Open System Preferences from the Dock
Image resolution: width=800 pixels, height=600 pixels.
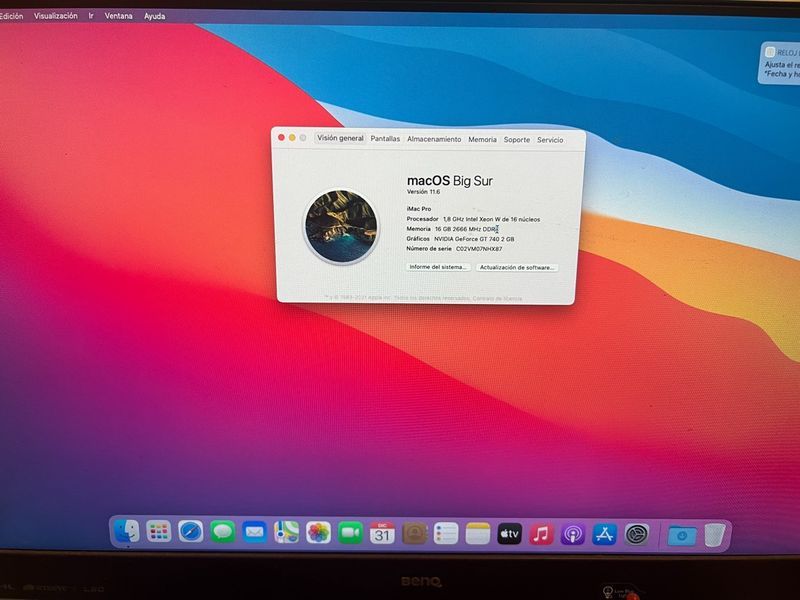[637, 535]
